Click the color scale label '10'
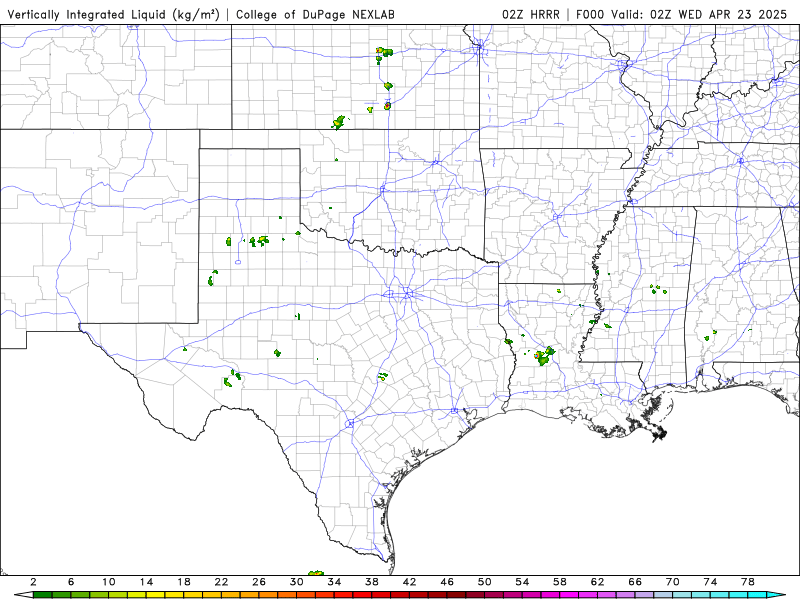The width and height of the screenshot is (800, 600). pyautogui.click(x=109, y=582)
